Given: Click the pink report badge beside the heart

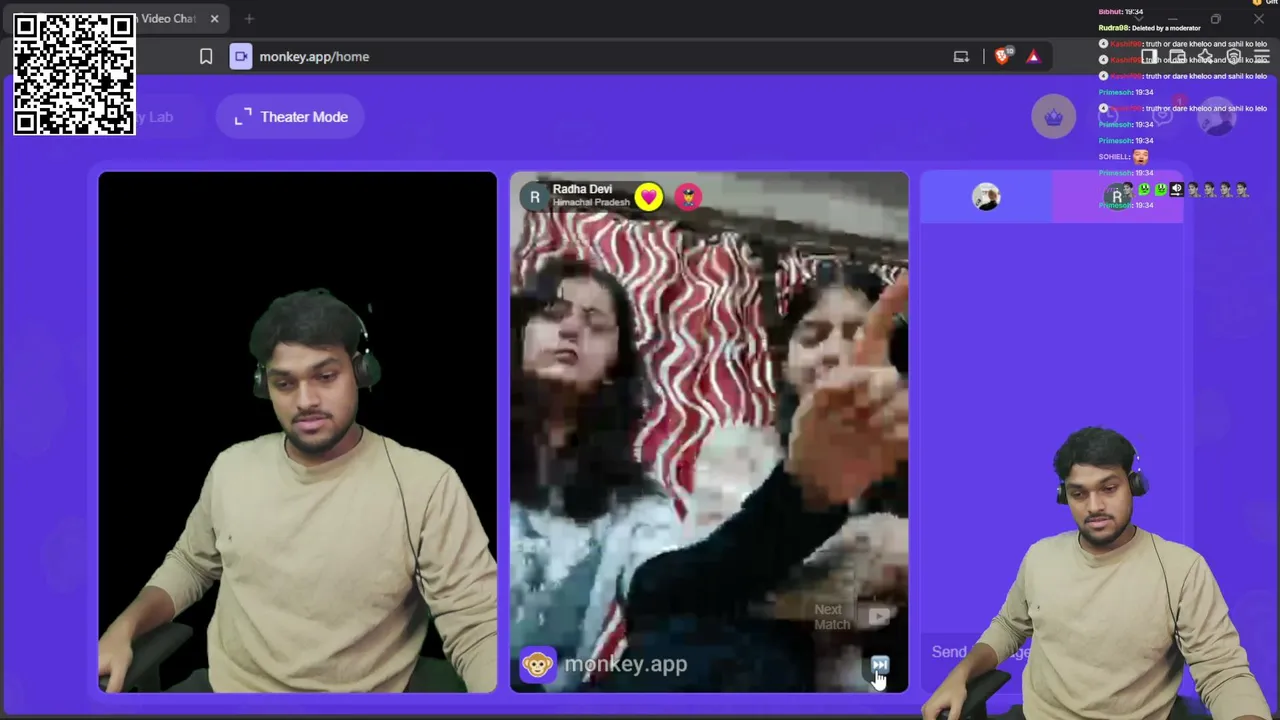Looking at the screenshot, I should tap(688, 197).
